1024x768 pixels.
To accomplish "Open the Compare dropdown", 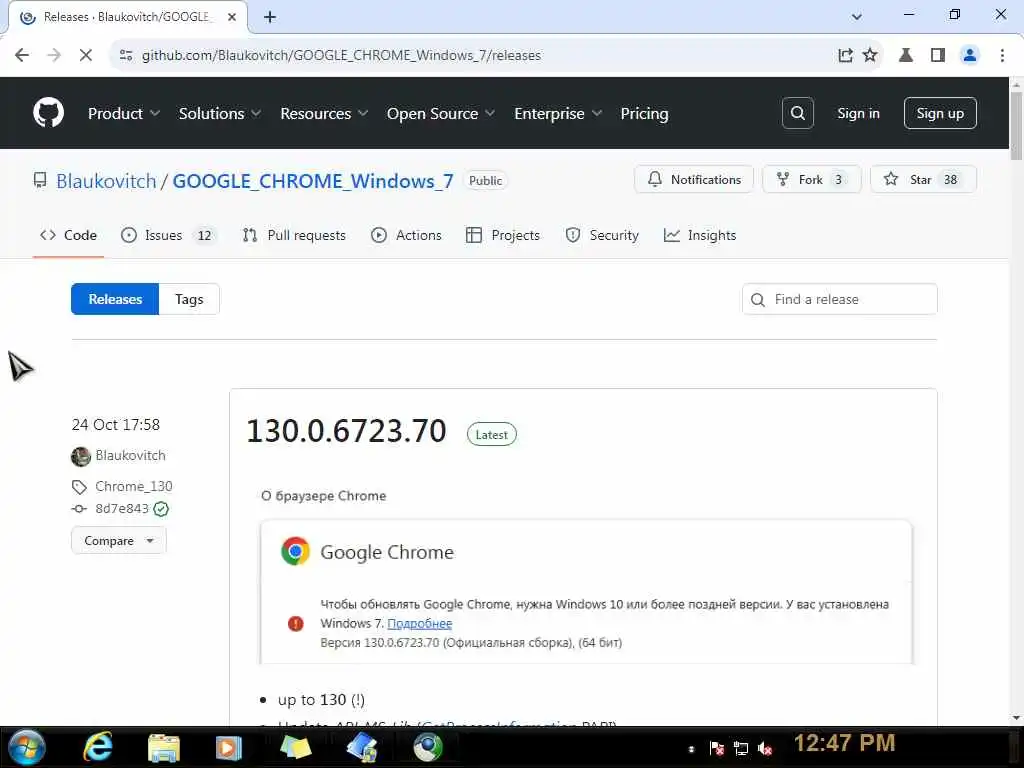I will coord(119,541).
